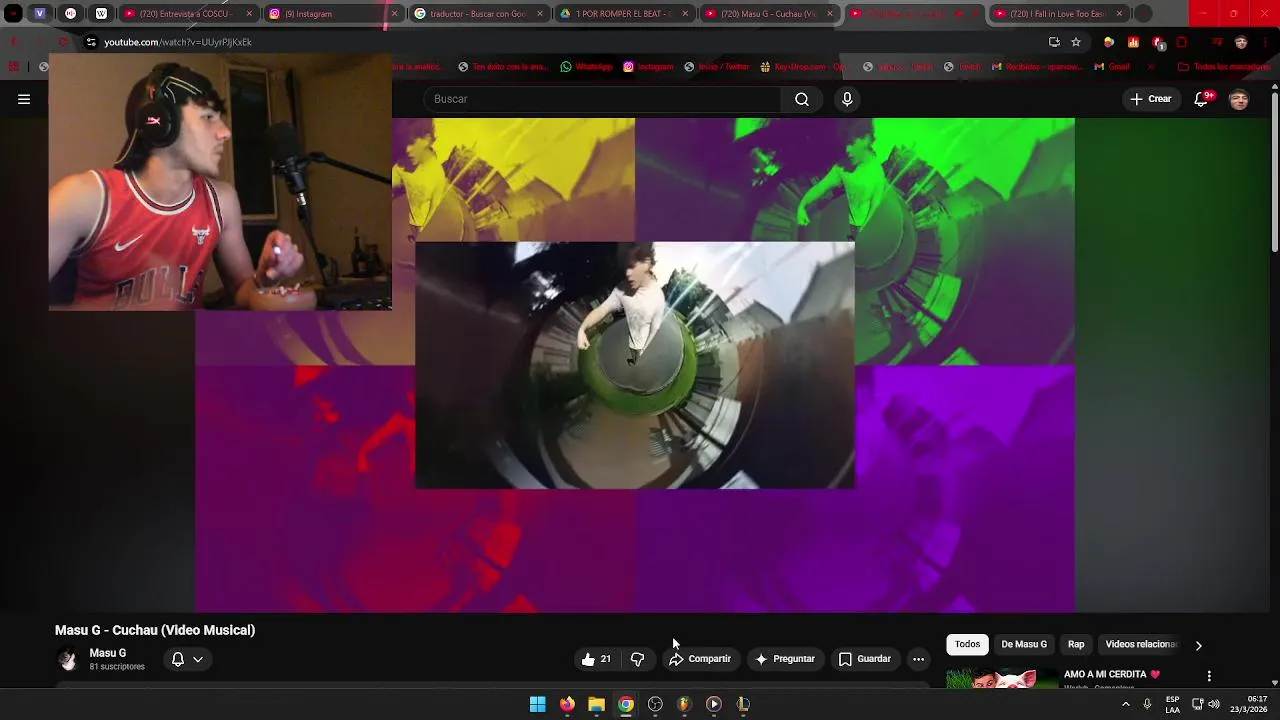Open the Windows Start menu
This screenshot has width=1280, height=720.
(538, 704)
